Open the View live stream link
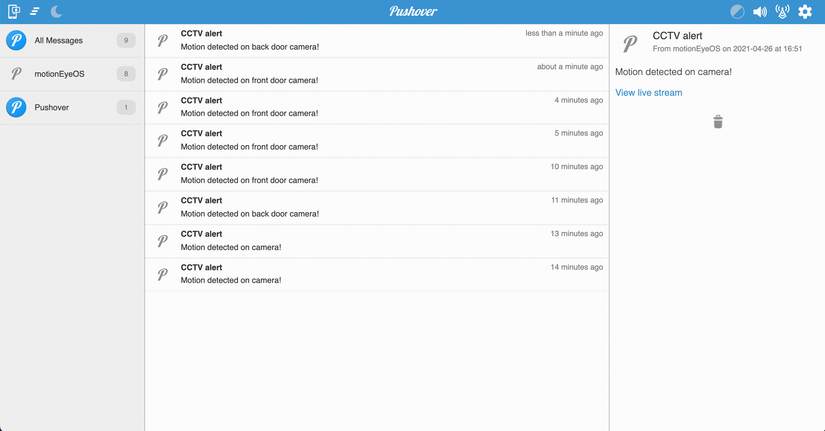Viewport: 825px width, 431px height. (648, 93)
